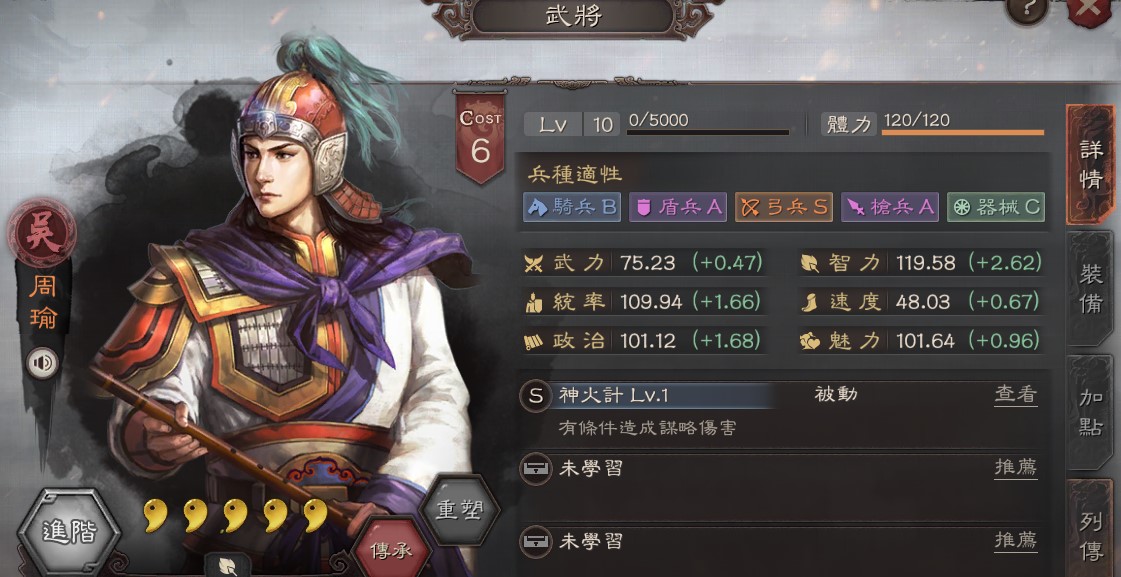Click the red 傳承 inheritance button
This screenshot has width=1121, height=577.
click(x=391, y=549)
